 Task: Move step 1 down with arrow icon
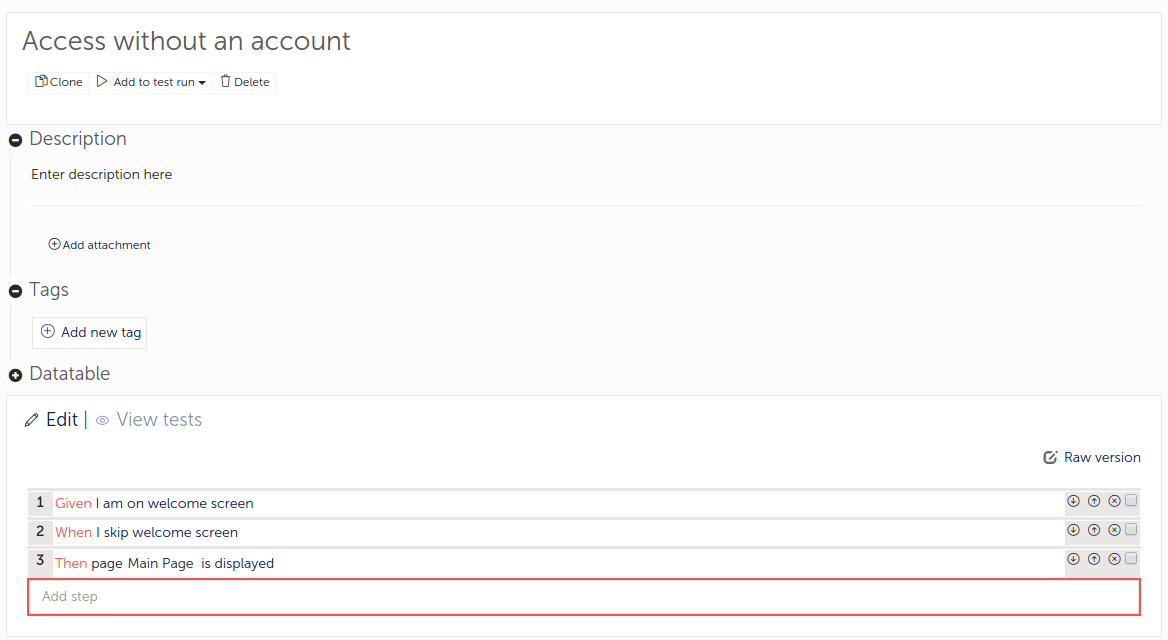point(1073,501)
